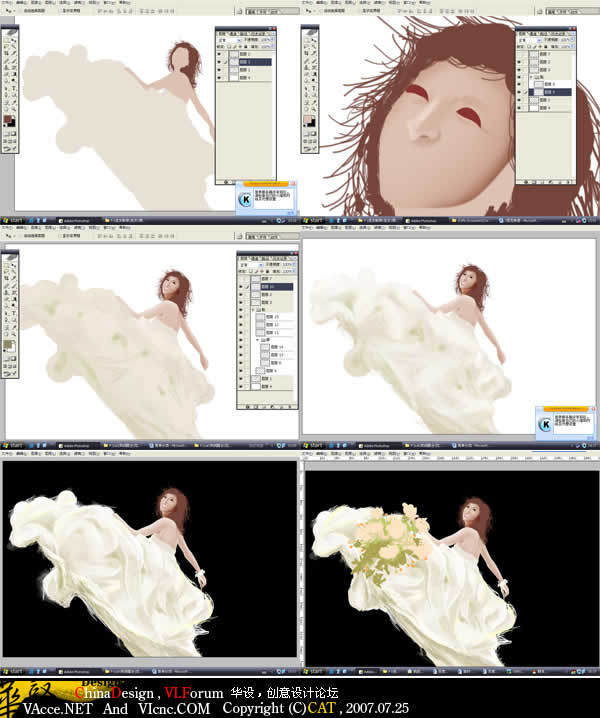Close the notification popup in shaded-dress screenshot
This screenshot has width=600, height=718.
[x=593, y=409]
